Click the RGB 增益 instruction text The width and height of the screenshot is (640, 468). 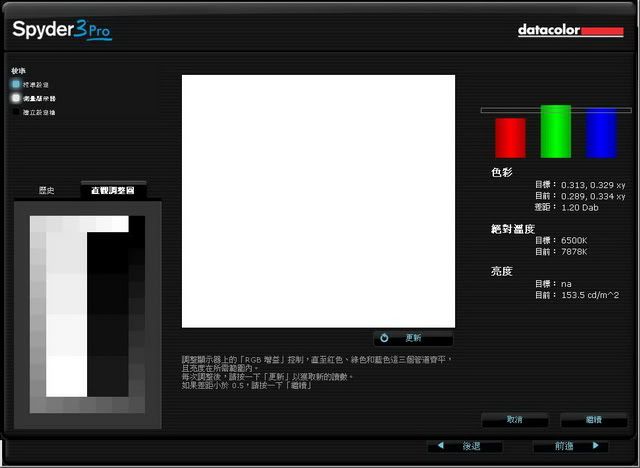[x=317, y=372]
